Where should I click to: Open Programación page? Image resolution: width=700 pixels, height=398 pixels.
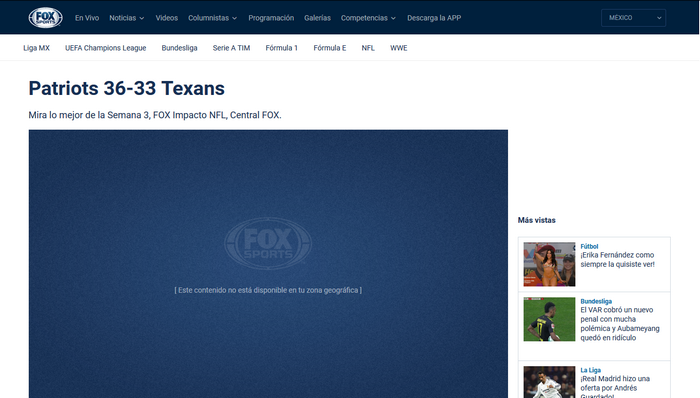(x=271, y=18)
